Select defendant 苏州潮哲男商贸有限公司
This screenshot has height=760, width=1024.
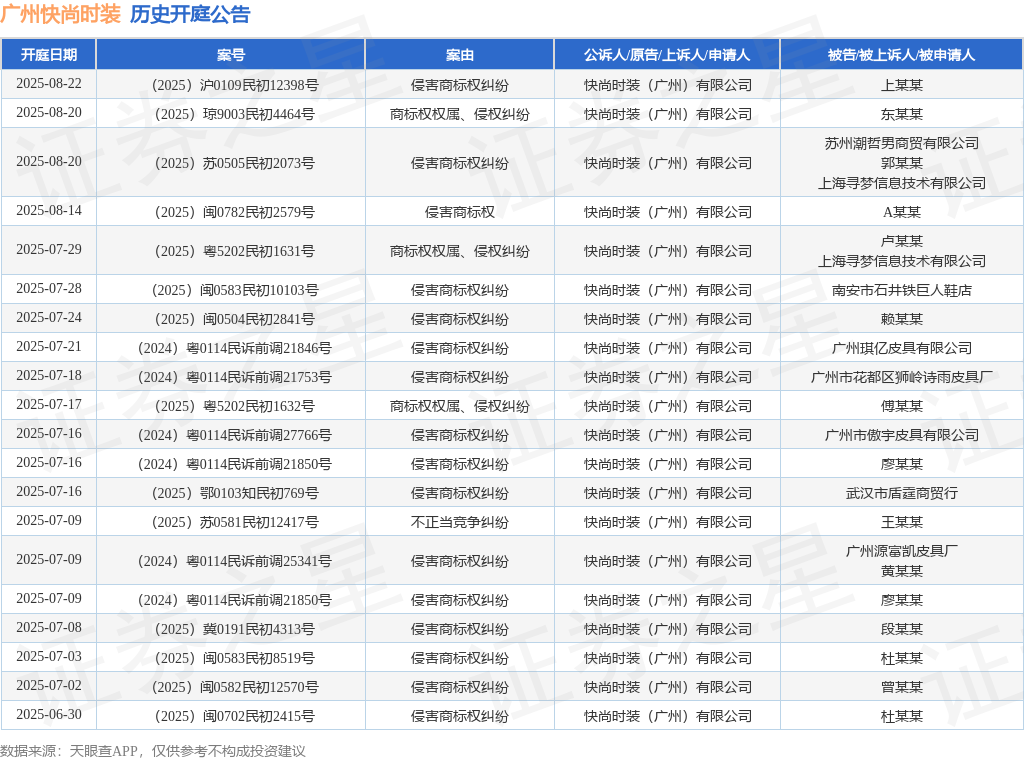coord(901,143)
